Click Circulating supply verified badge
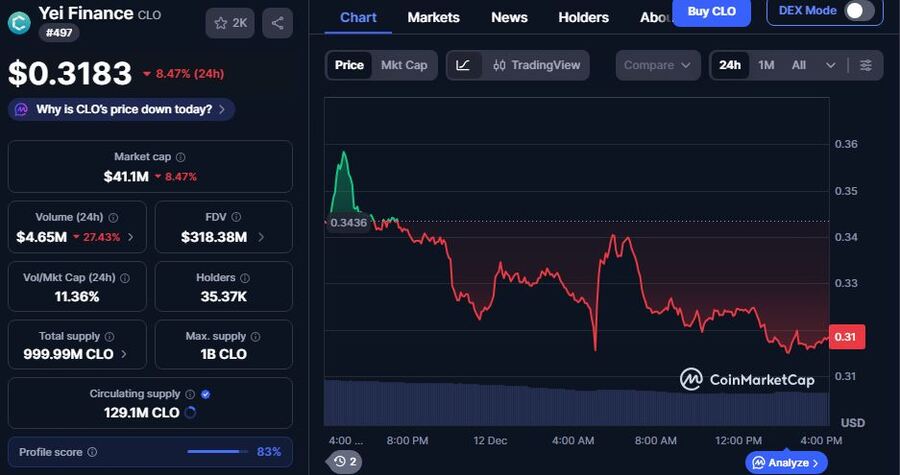This screenshot has height=475, width=900. (205, 394)
